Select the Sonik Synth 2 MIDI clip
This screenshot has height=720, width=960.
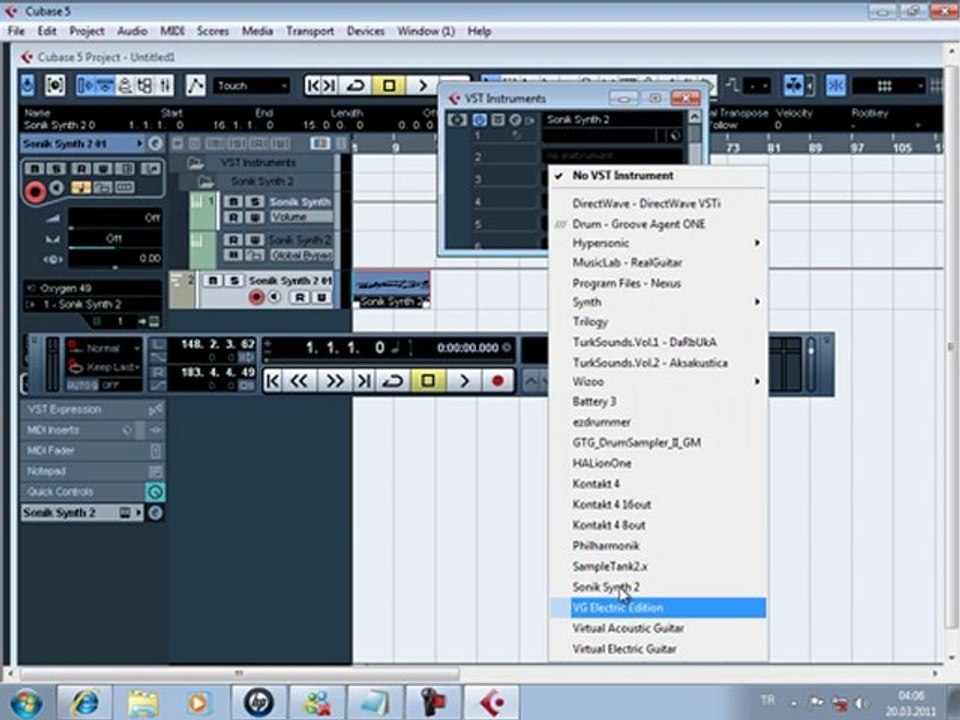(392, 289)
